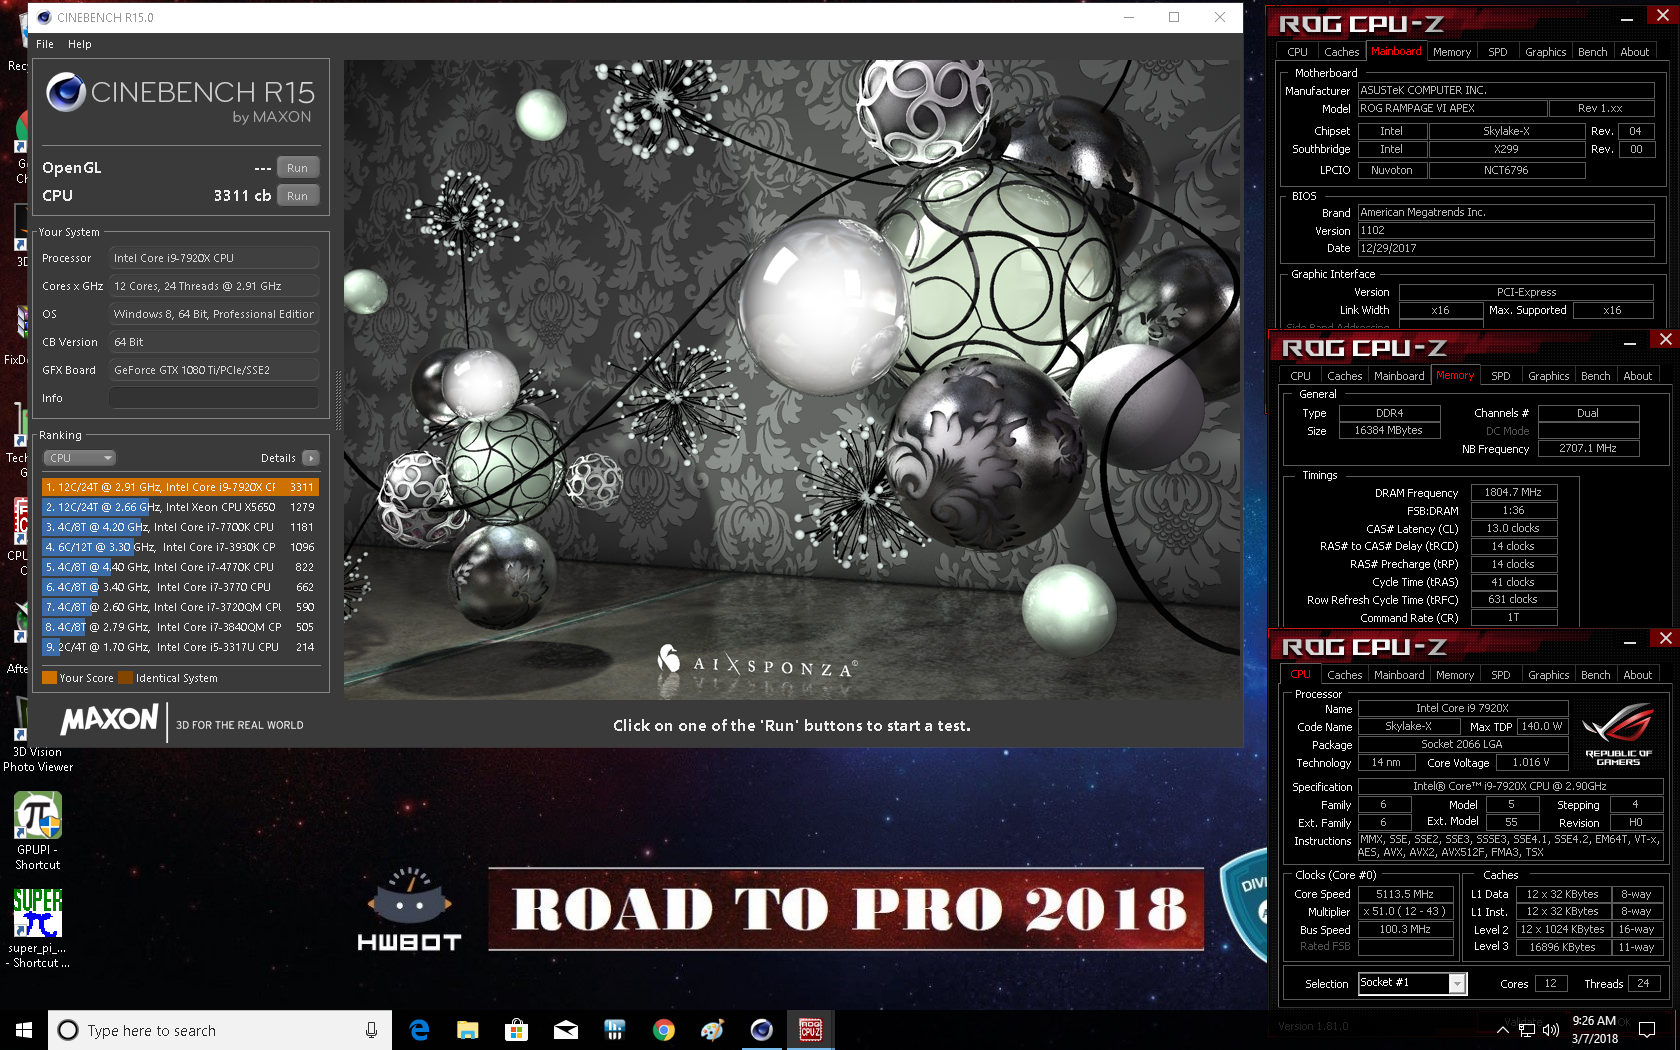
Task: Open About tab in top CPU-Z window
Action: point(1634,52)
